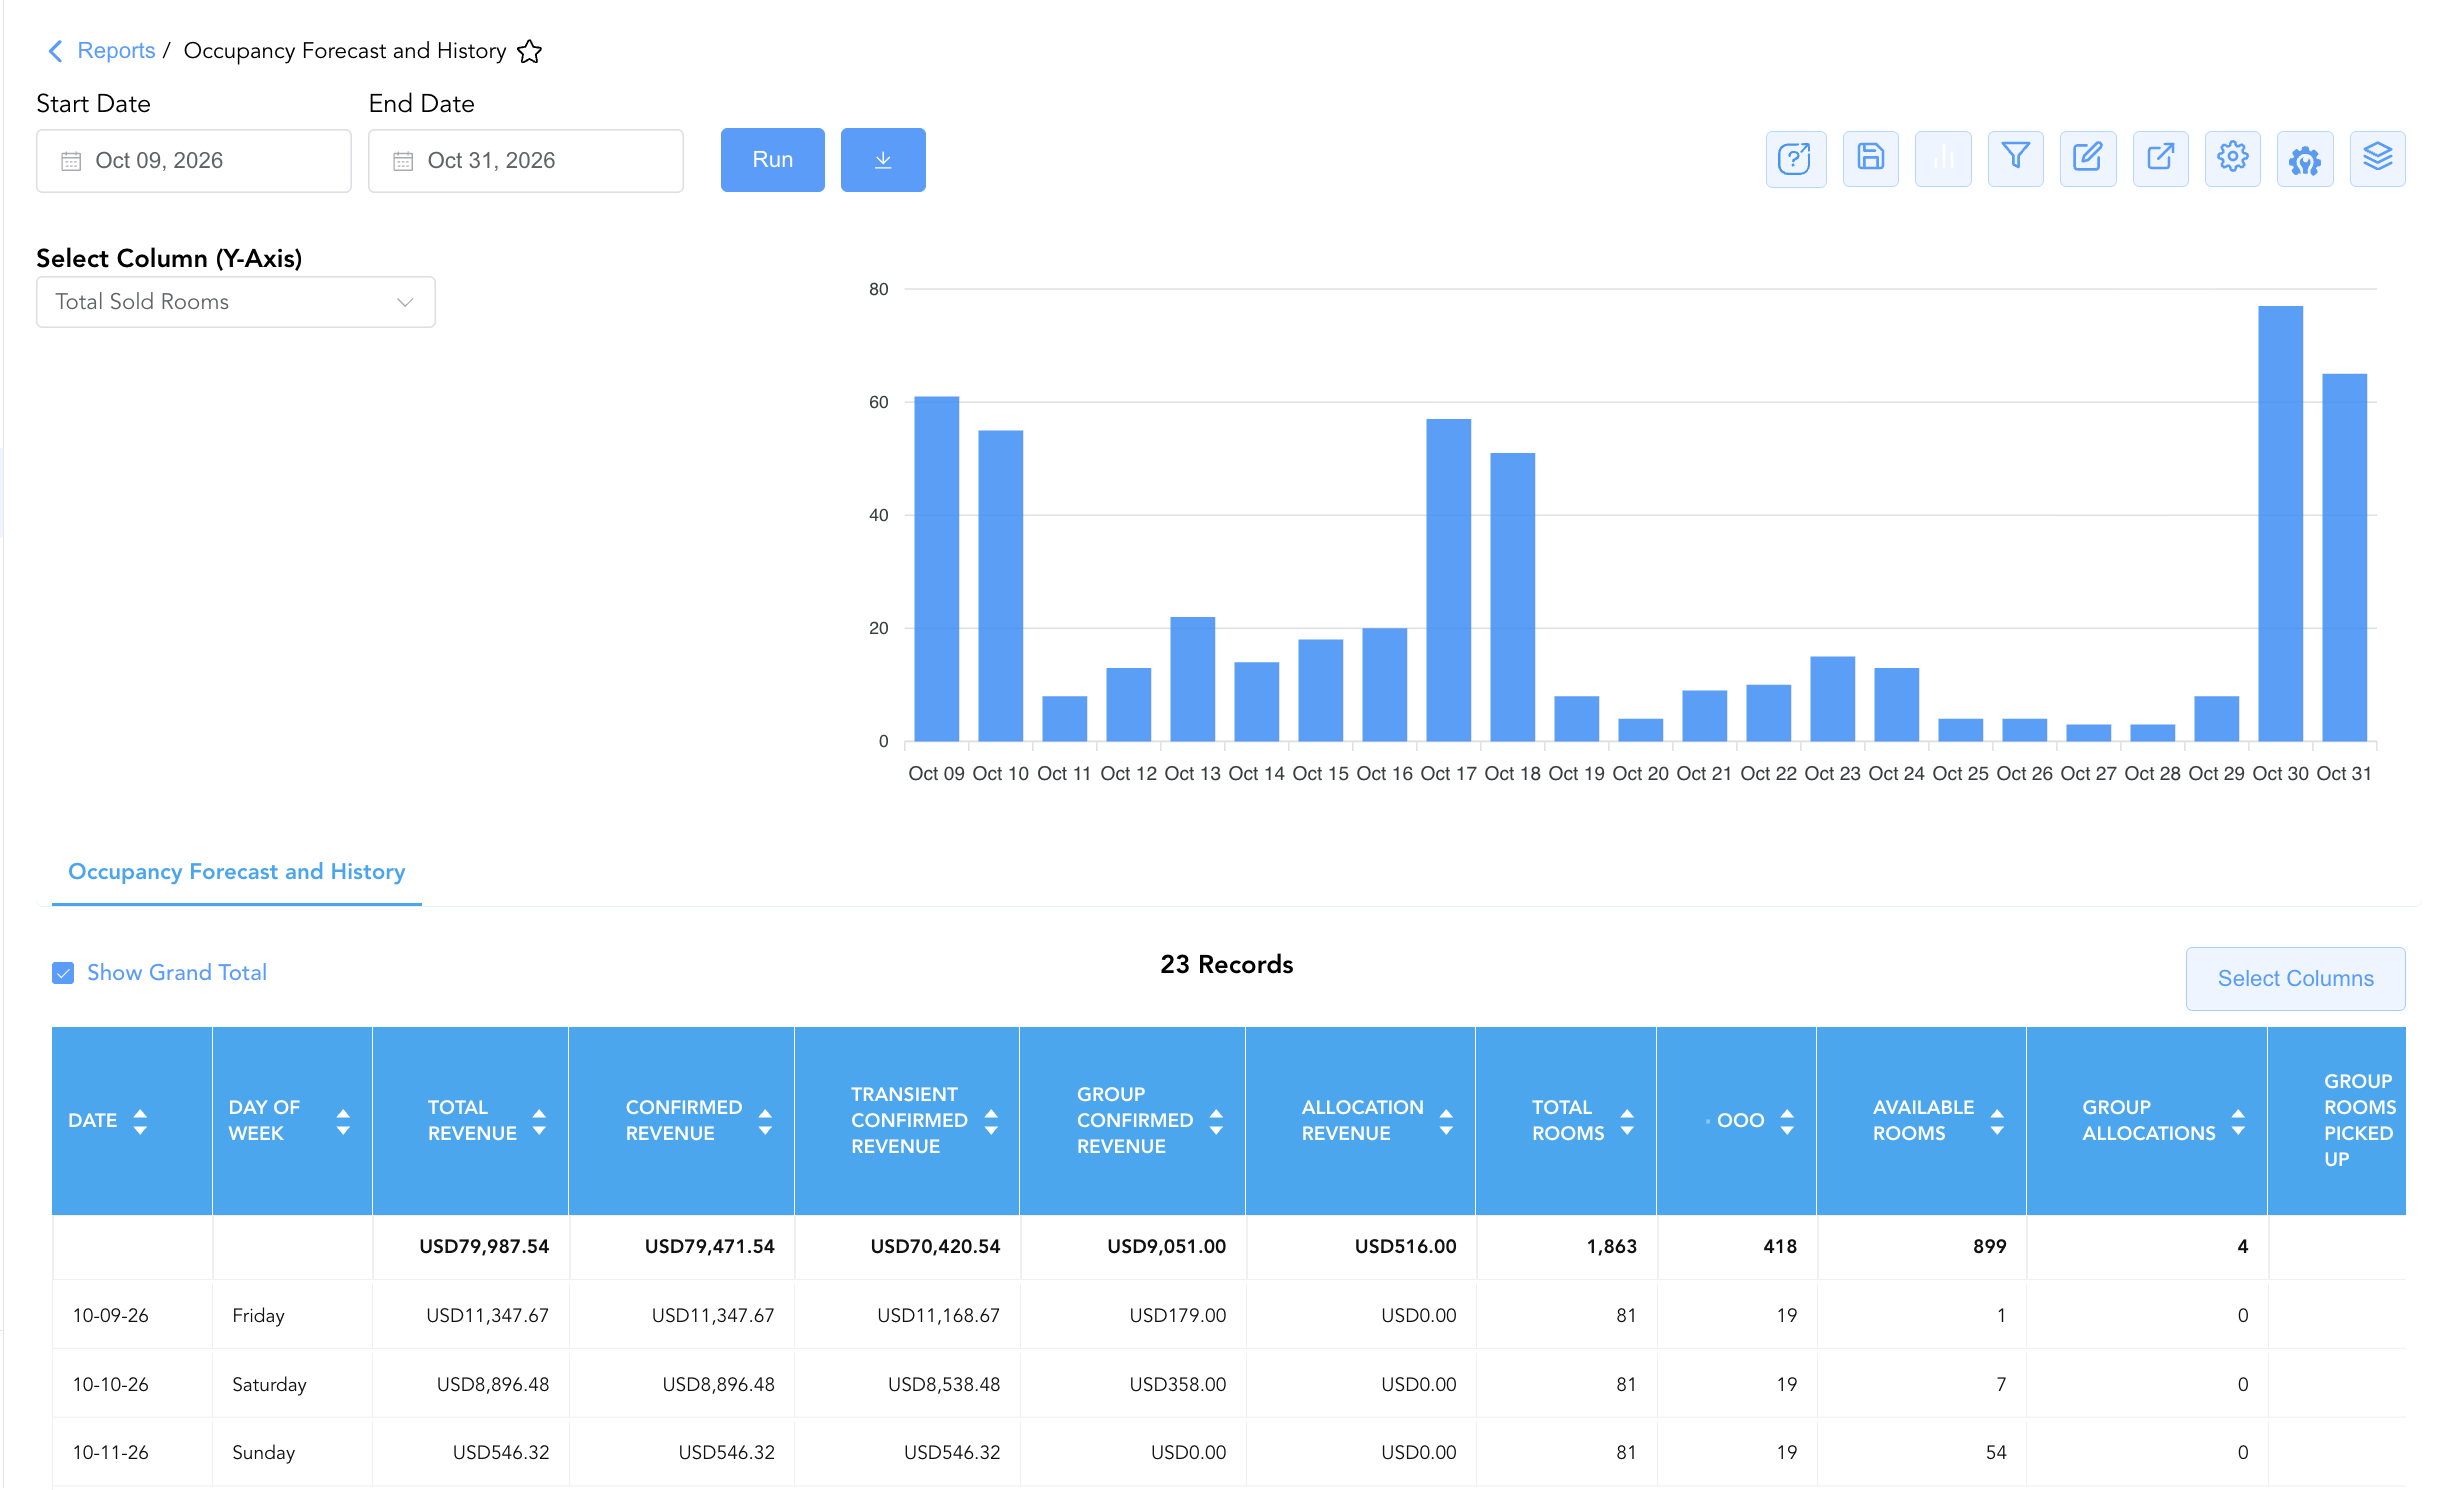Toggle the bar chart view icon

[1943, 159]
